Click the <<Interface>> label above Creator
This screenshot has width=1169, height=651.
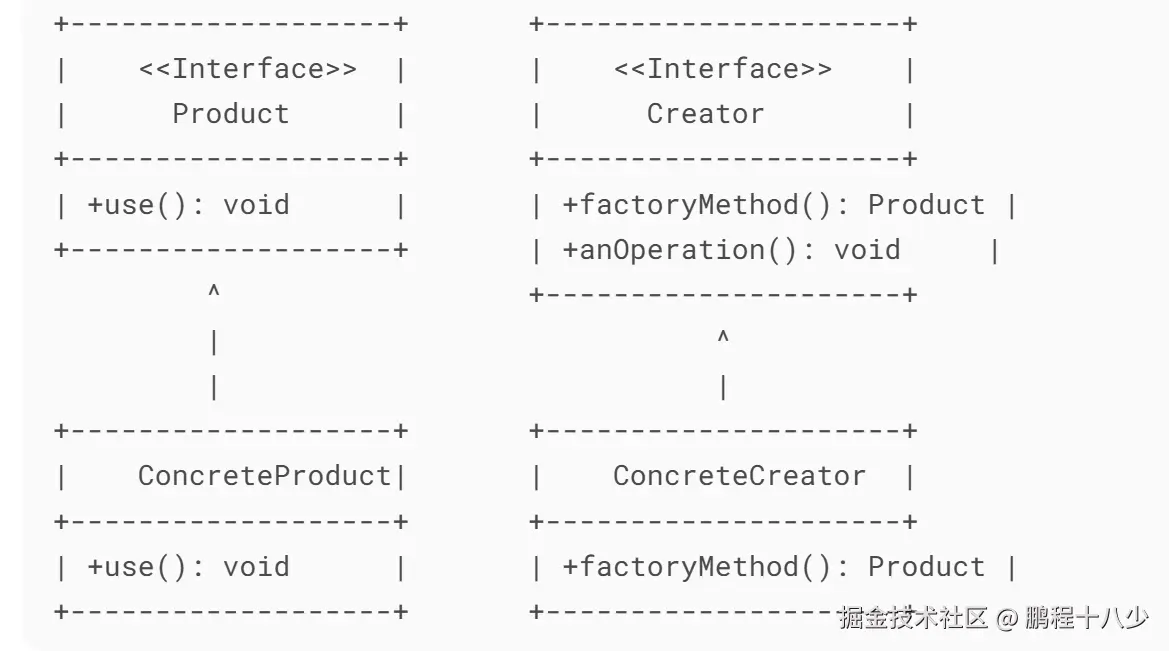[722, 69]
